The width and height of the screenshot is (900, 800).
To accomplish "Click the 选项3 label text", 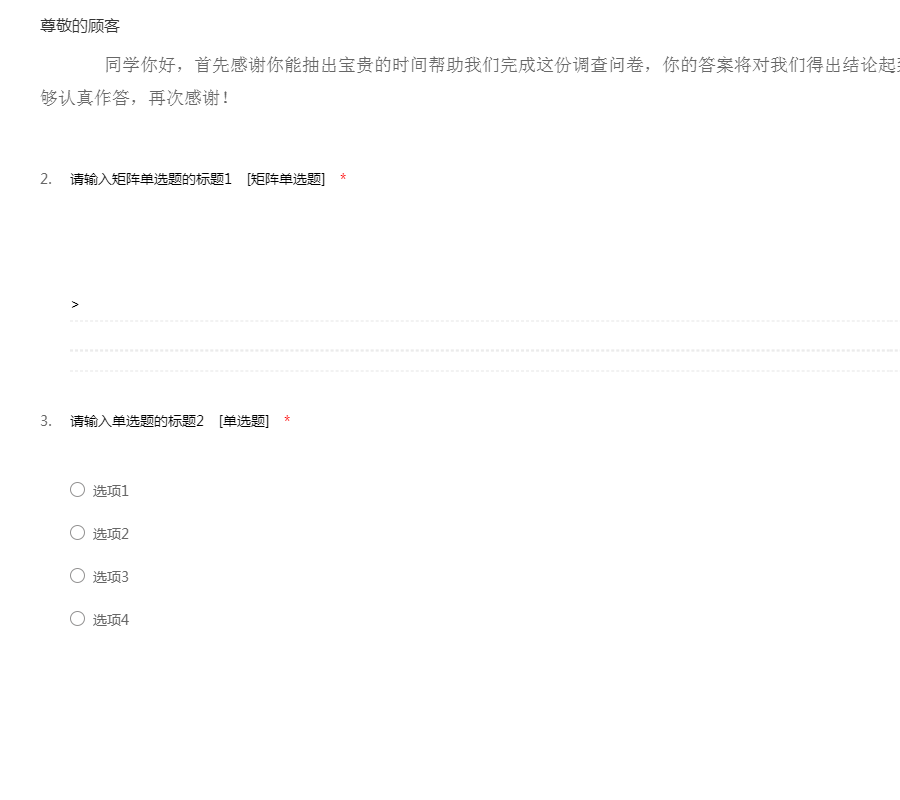I will (x=111, y=577).
